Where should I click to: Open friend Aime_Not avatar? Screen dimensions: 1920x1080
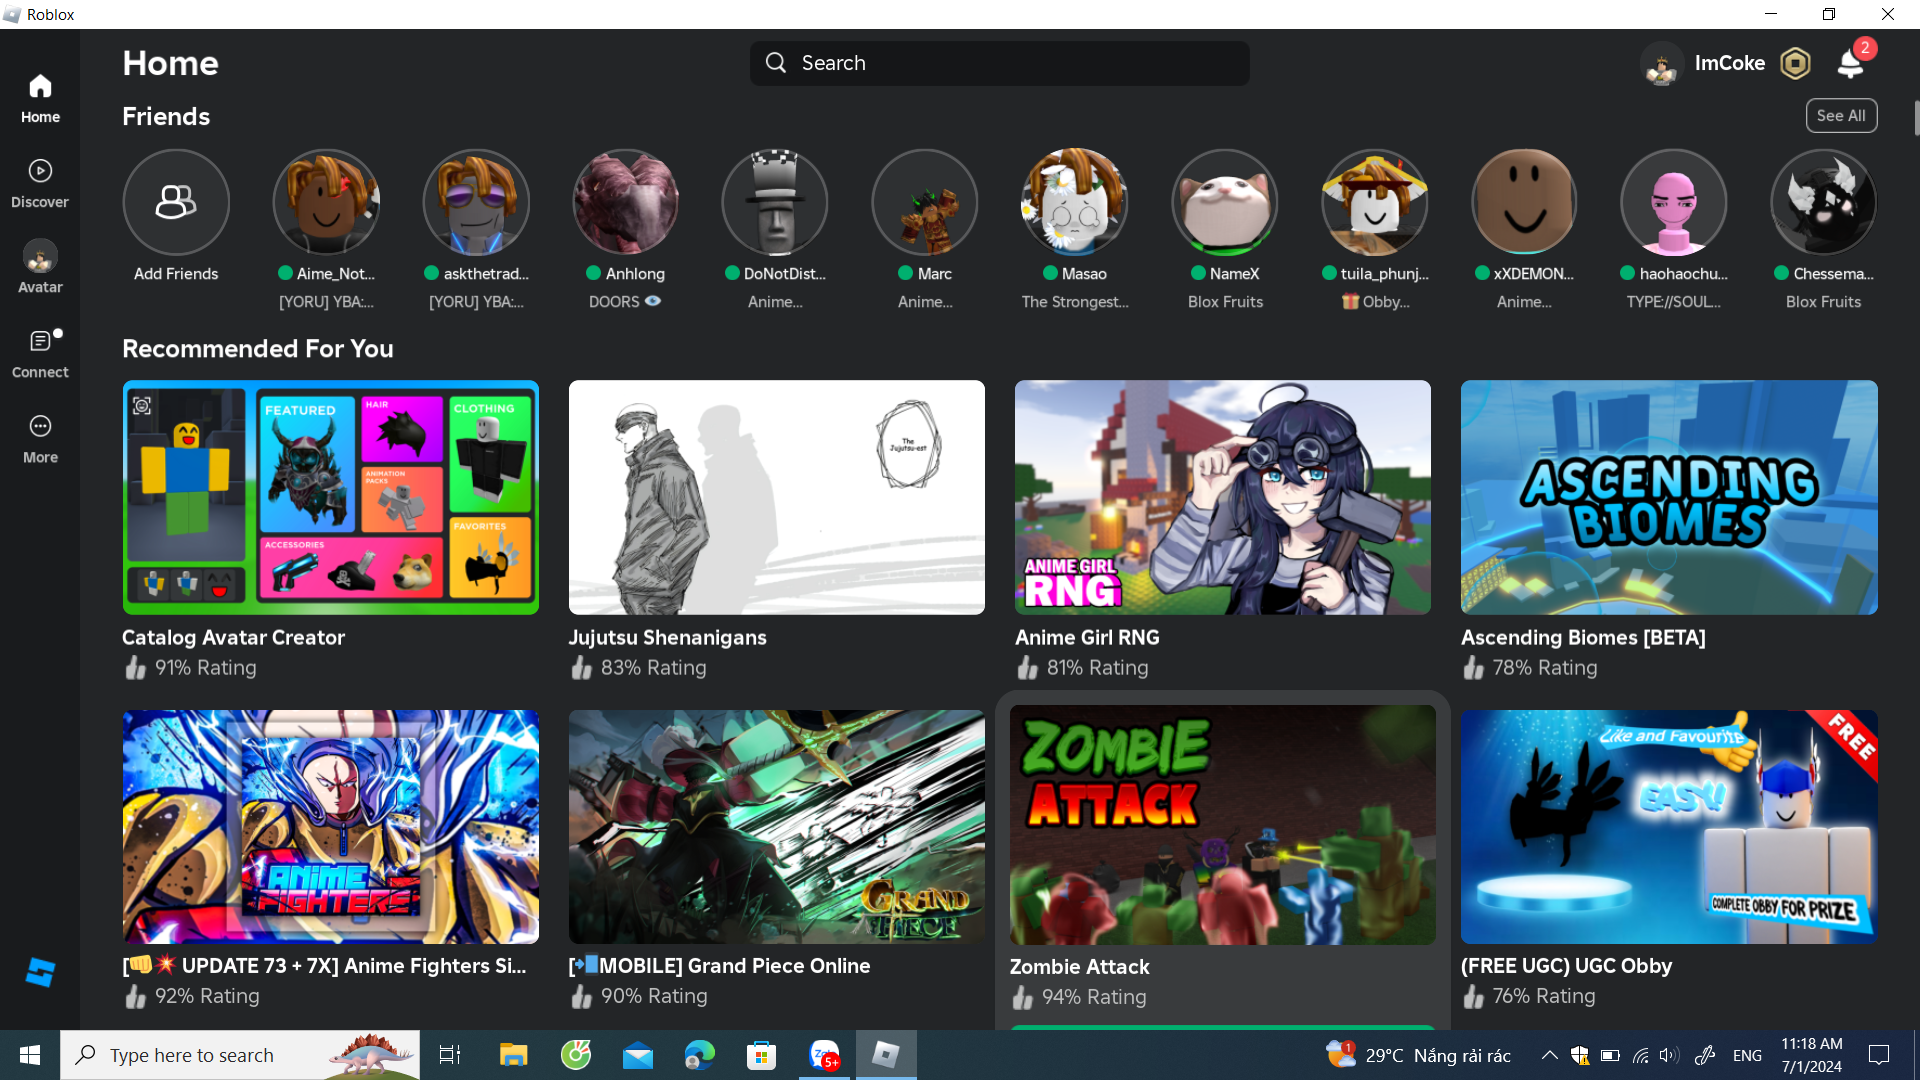(x=326, y=202)
